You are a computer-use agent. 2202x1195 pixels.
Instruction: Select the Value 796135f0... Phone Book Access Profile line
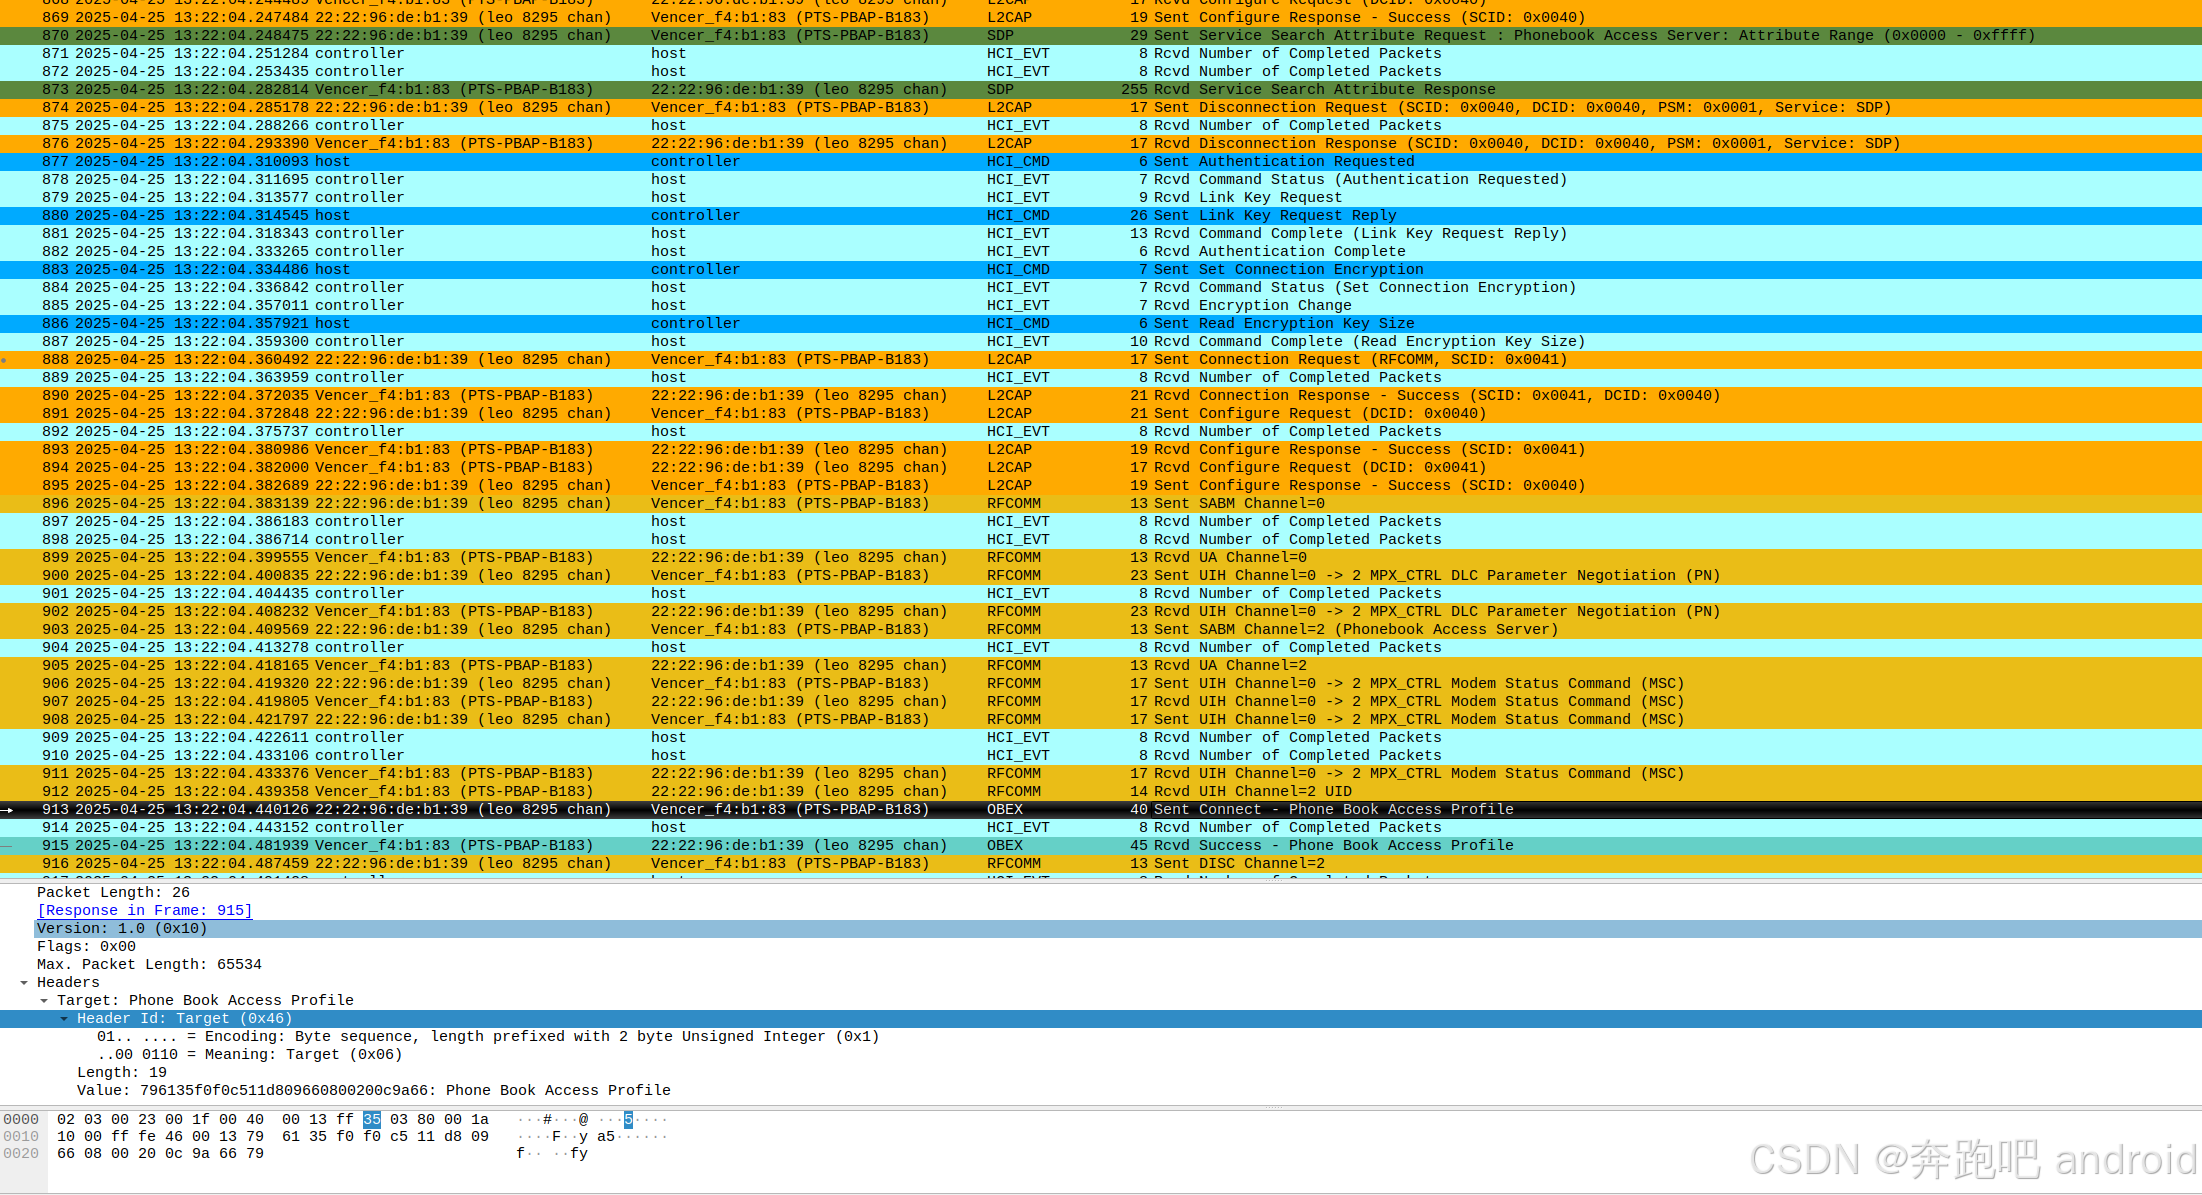(373, 1091)
